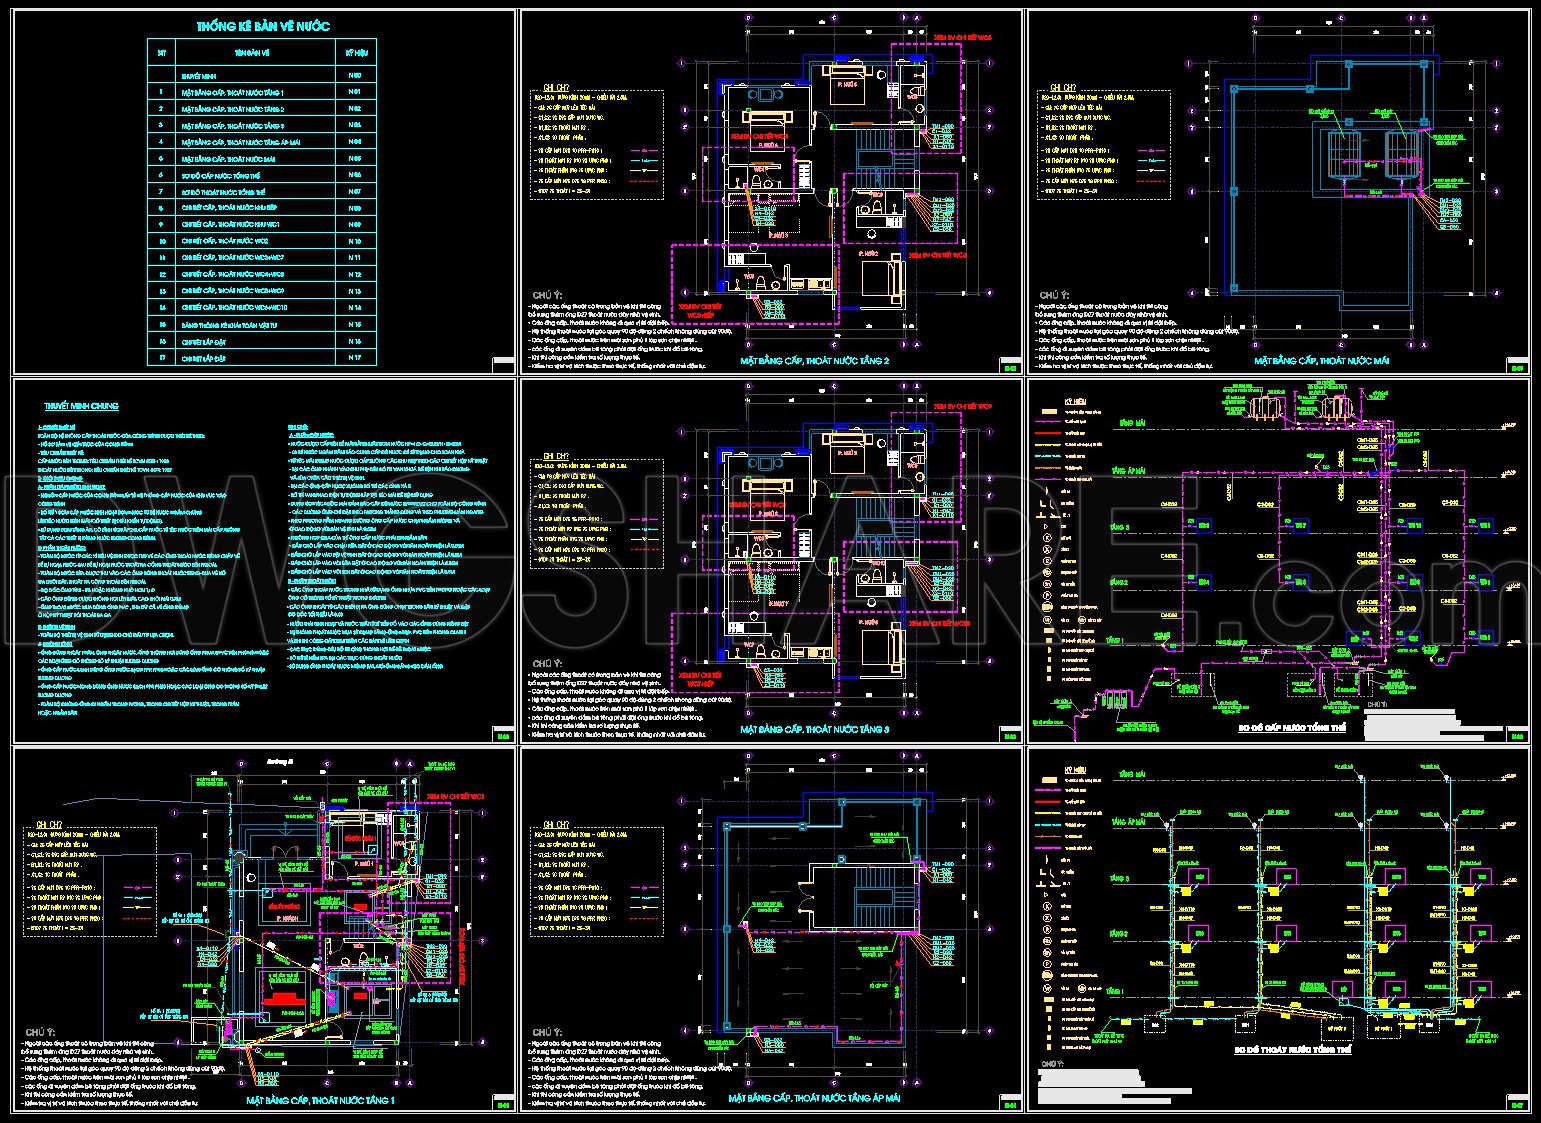Viewport: 1541px width, 1123px height.
Task: Click the THUYẾT MINH CHUNG heading
Action: tap(81, 406)
